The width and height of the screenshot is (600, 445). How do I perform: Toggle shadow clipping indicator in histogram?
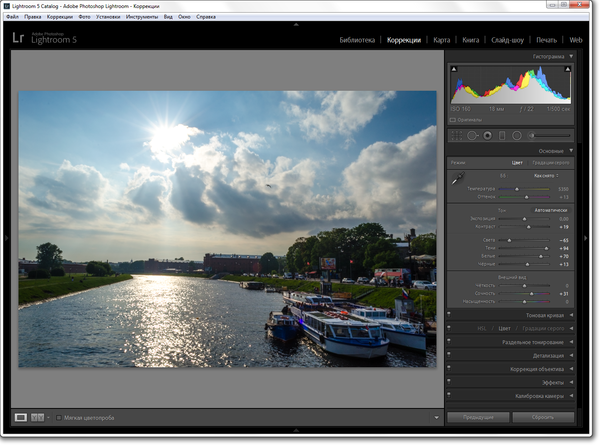pyautogui.click(x=454, y=69)
